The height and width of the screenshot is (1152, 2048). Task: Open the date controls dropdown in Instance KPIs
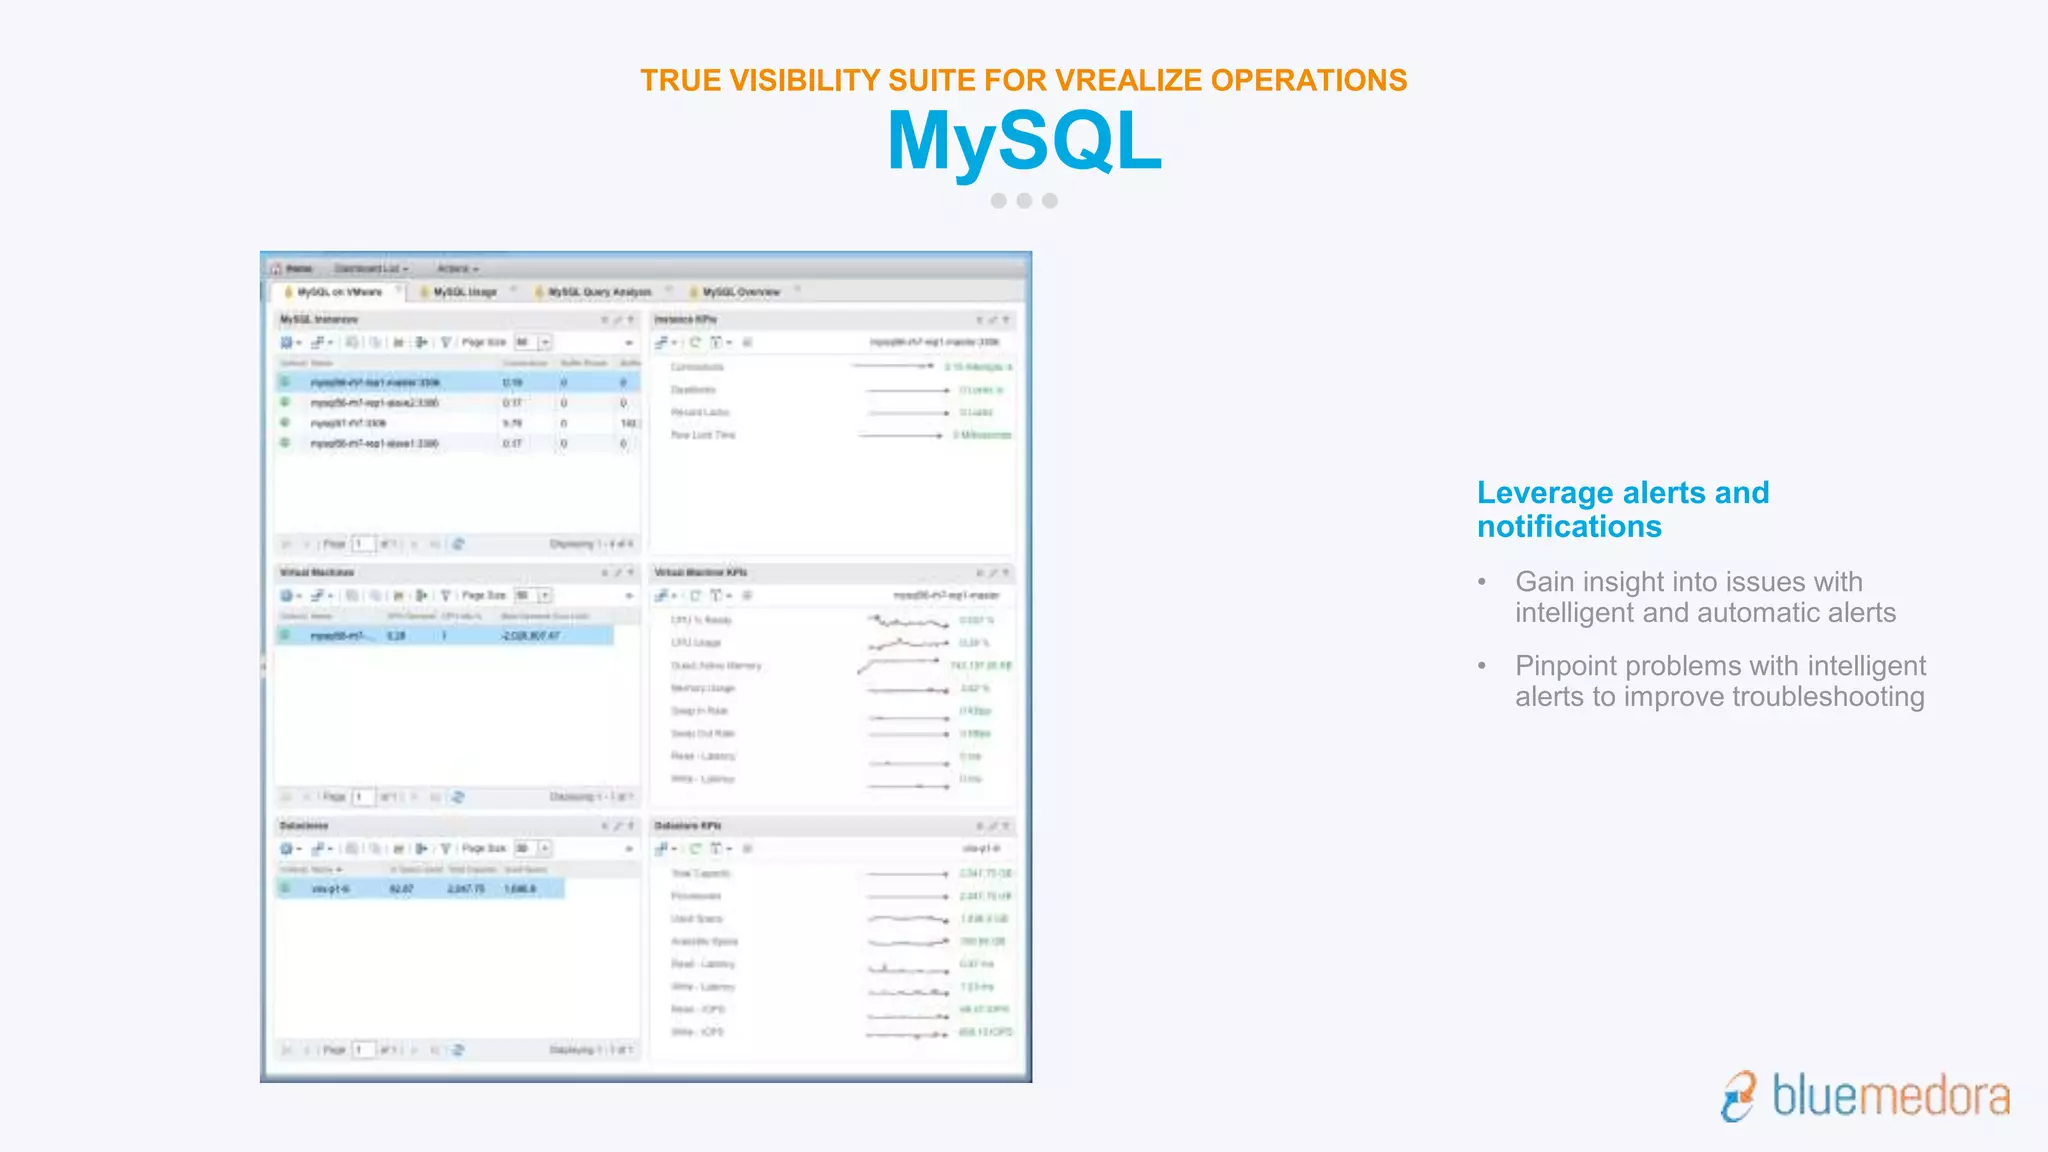720,342
